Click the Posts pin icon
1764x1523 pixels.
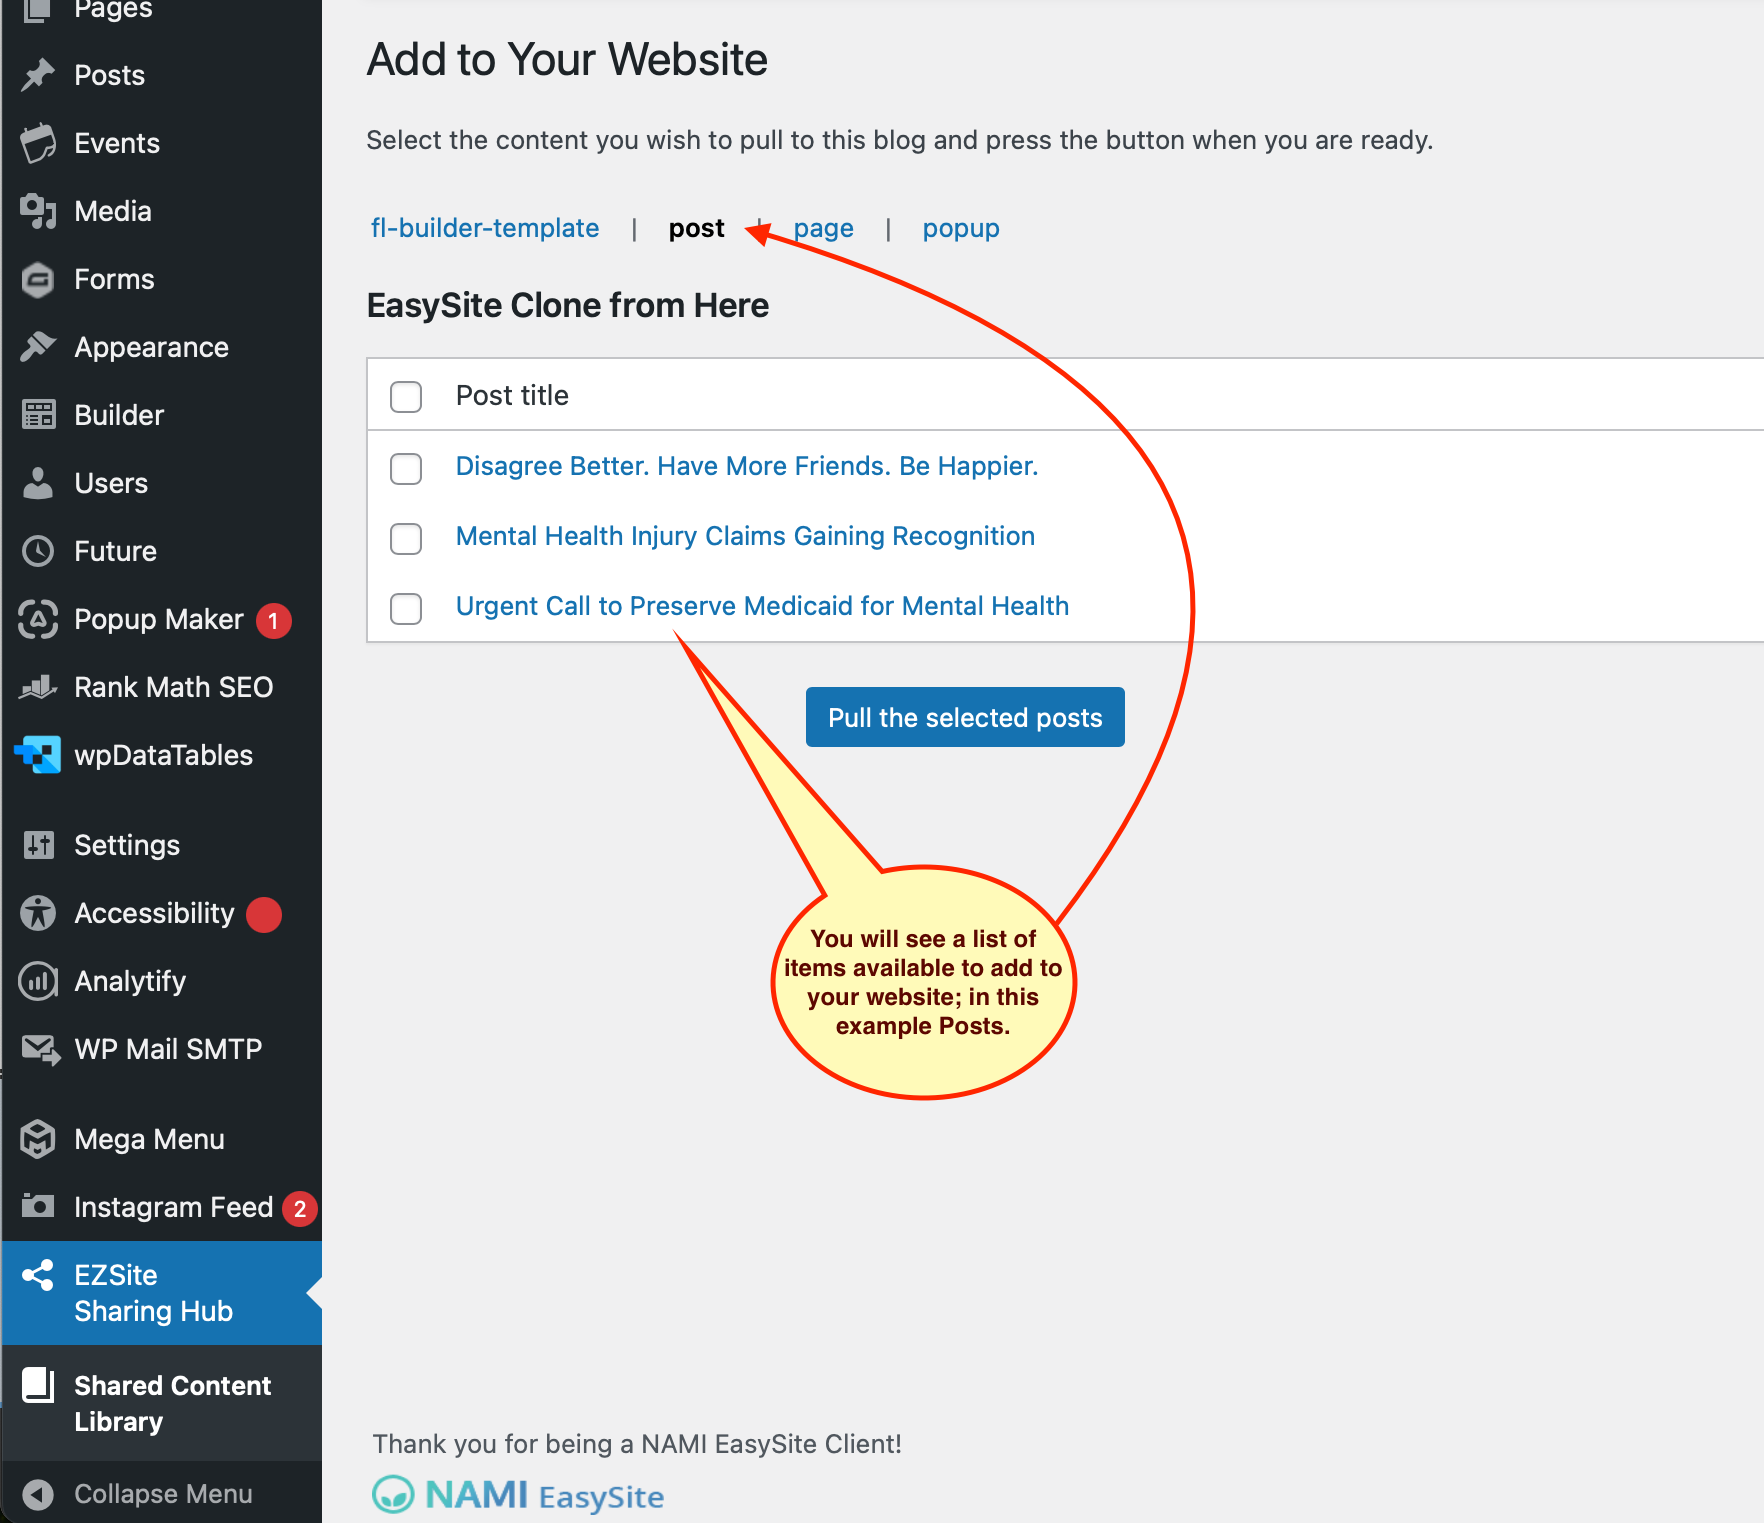[38, 75]
